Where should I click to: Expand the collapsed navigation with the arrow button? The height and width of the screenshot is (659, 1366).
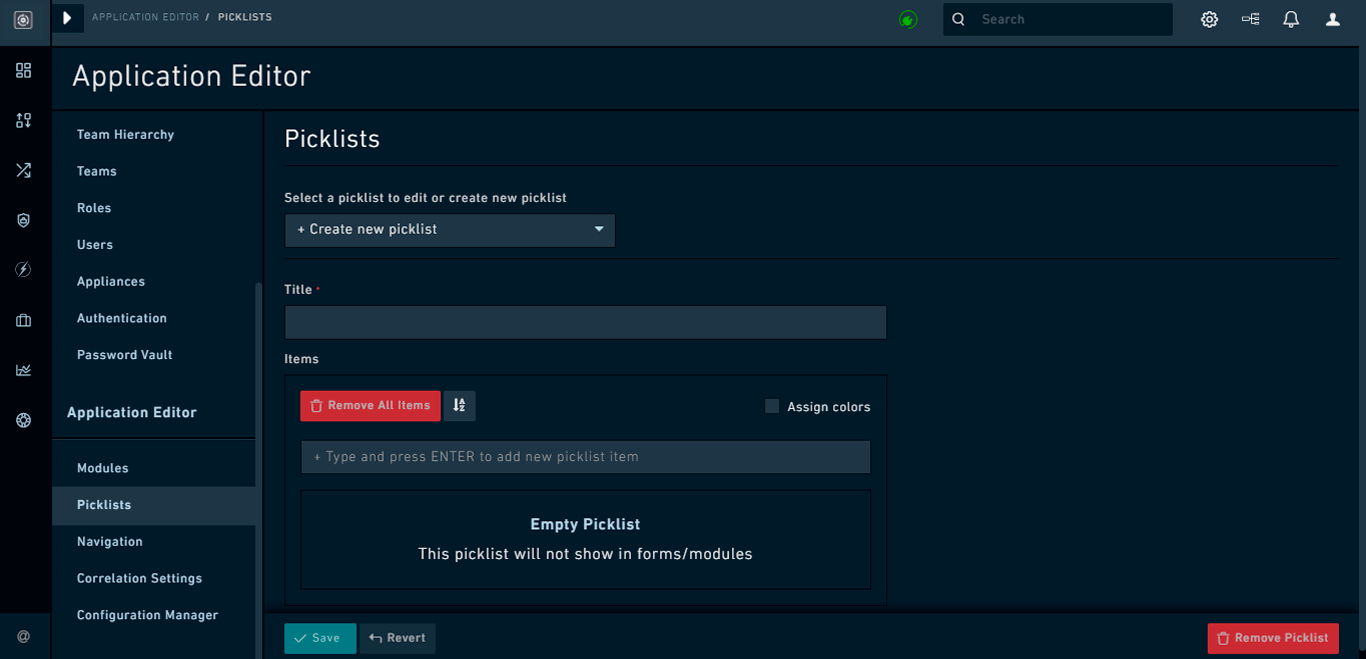pyautogui.click(x=67, y=17)
